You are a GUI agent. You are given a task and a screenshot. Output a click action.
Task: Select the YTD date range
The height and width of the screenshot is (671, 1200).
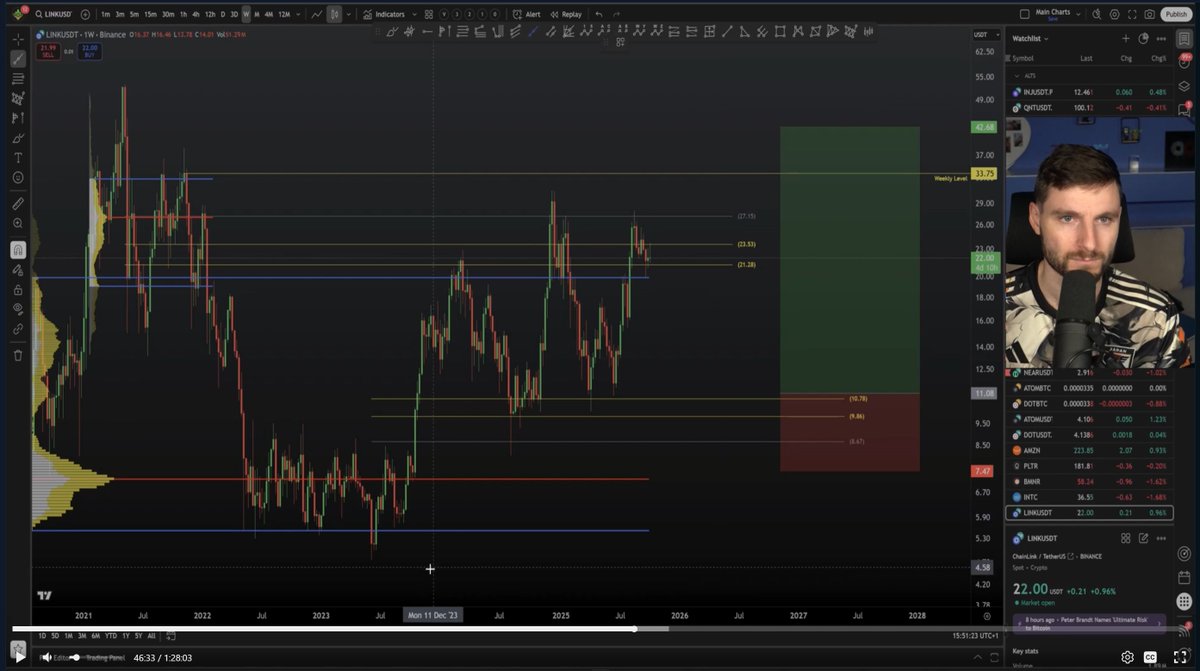(x=111, y=636)
